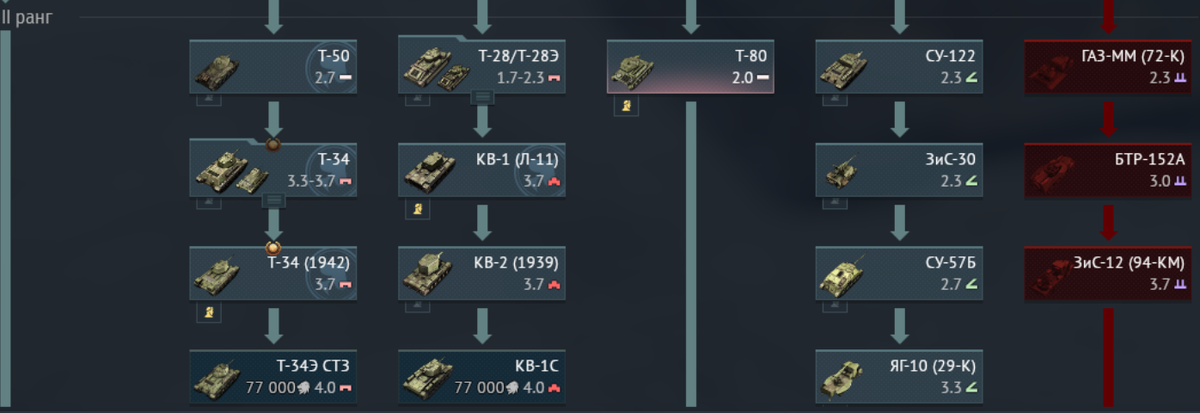This screenshot has width=1200, height=413.
Task: Open the ГАЗ-ММ (72-К) locked vehicle
Action: [x=1108, y=68]
